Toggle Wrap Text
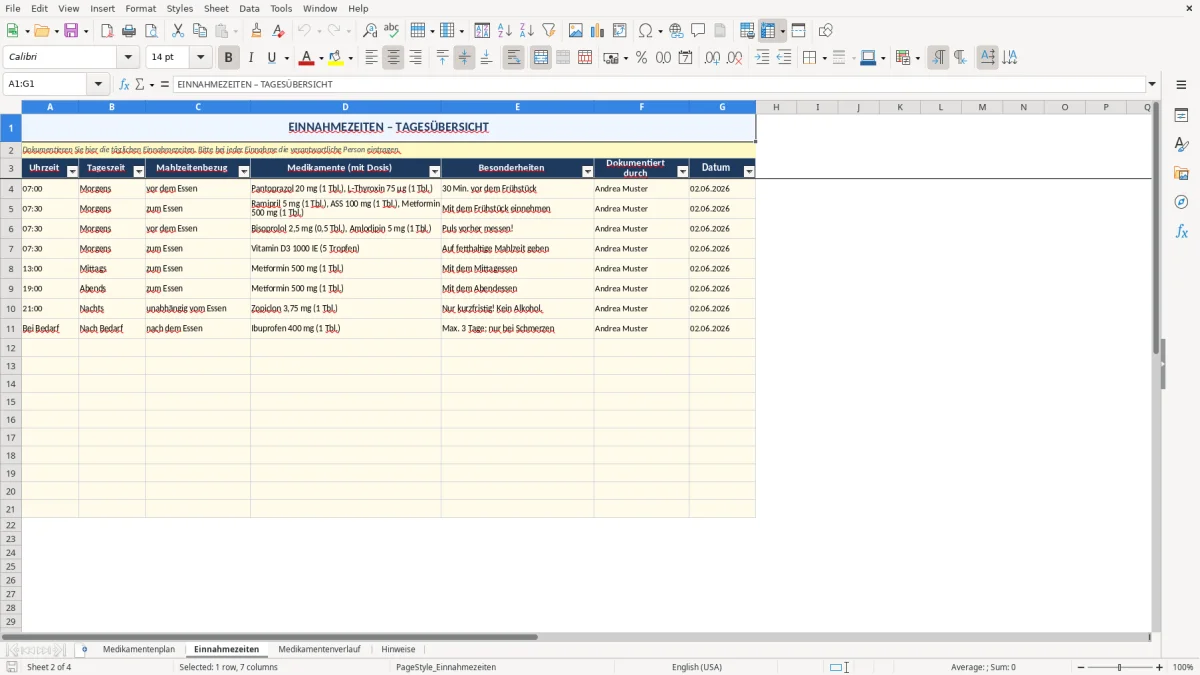Viewport: 1200px width, 675px height. point(513,58)
